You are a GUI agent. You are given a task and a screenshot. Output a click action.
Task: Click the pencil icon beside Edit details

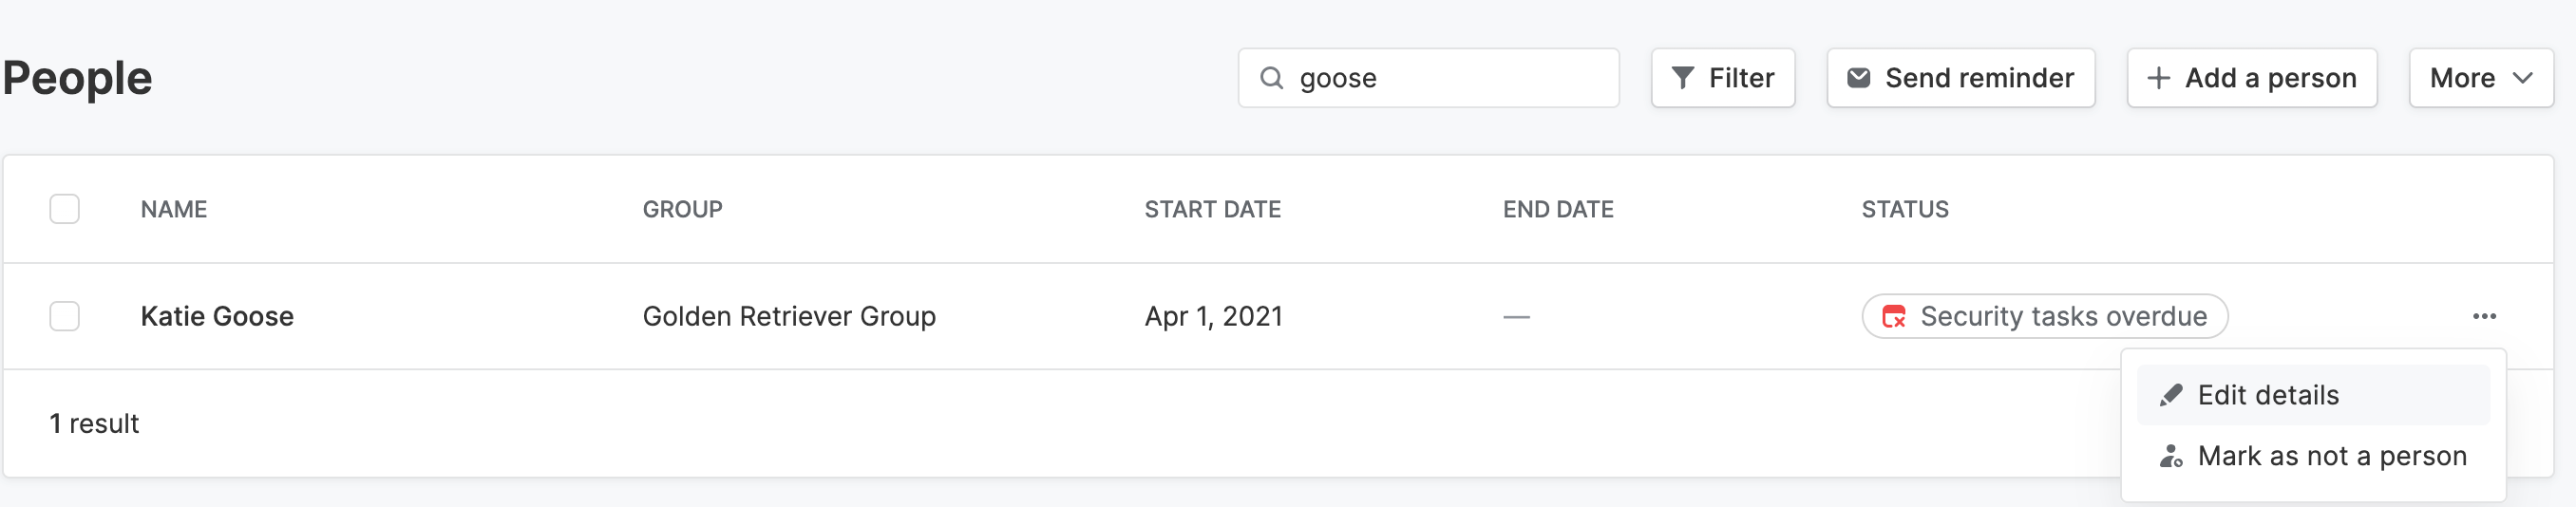coord(2170,395)
